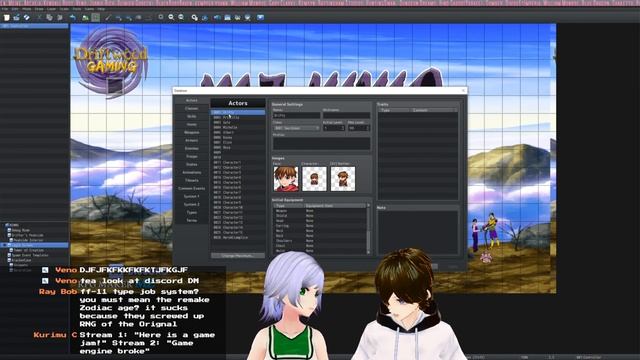640x360 pixels.
Task: Click the Open Project toolbar icon
Action: pos(16,18)
